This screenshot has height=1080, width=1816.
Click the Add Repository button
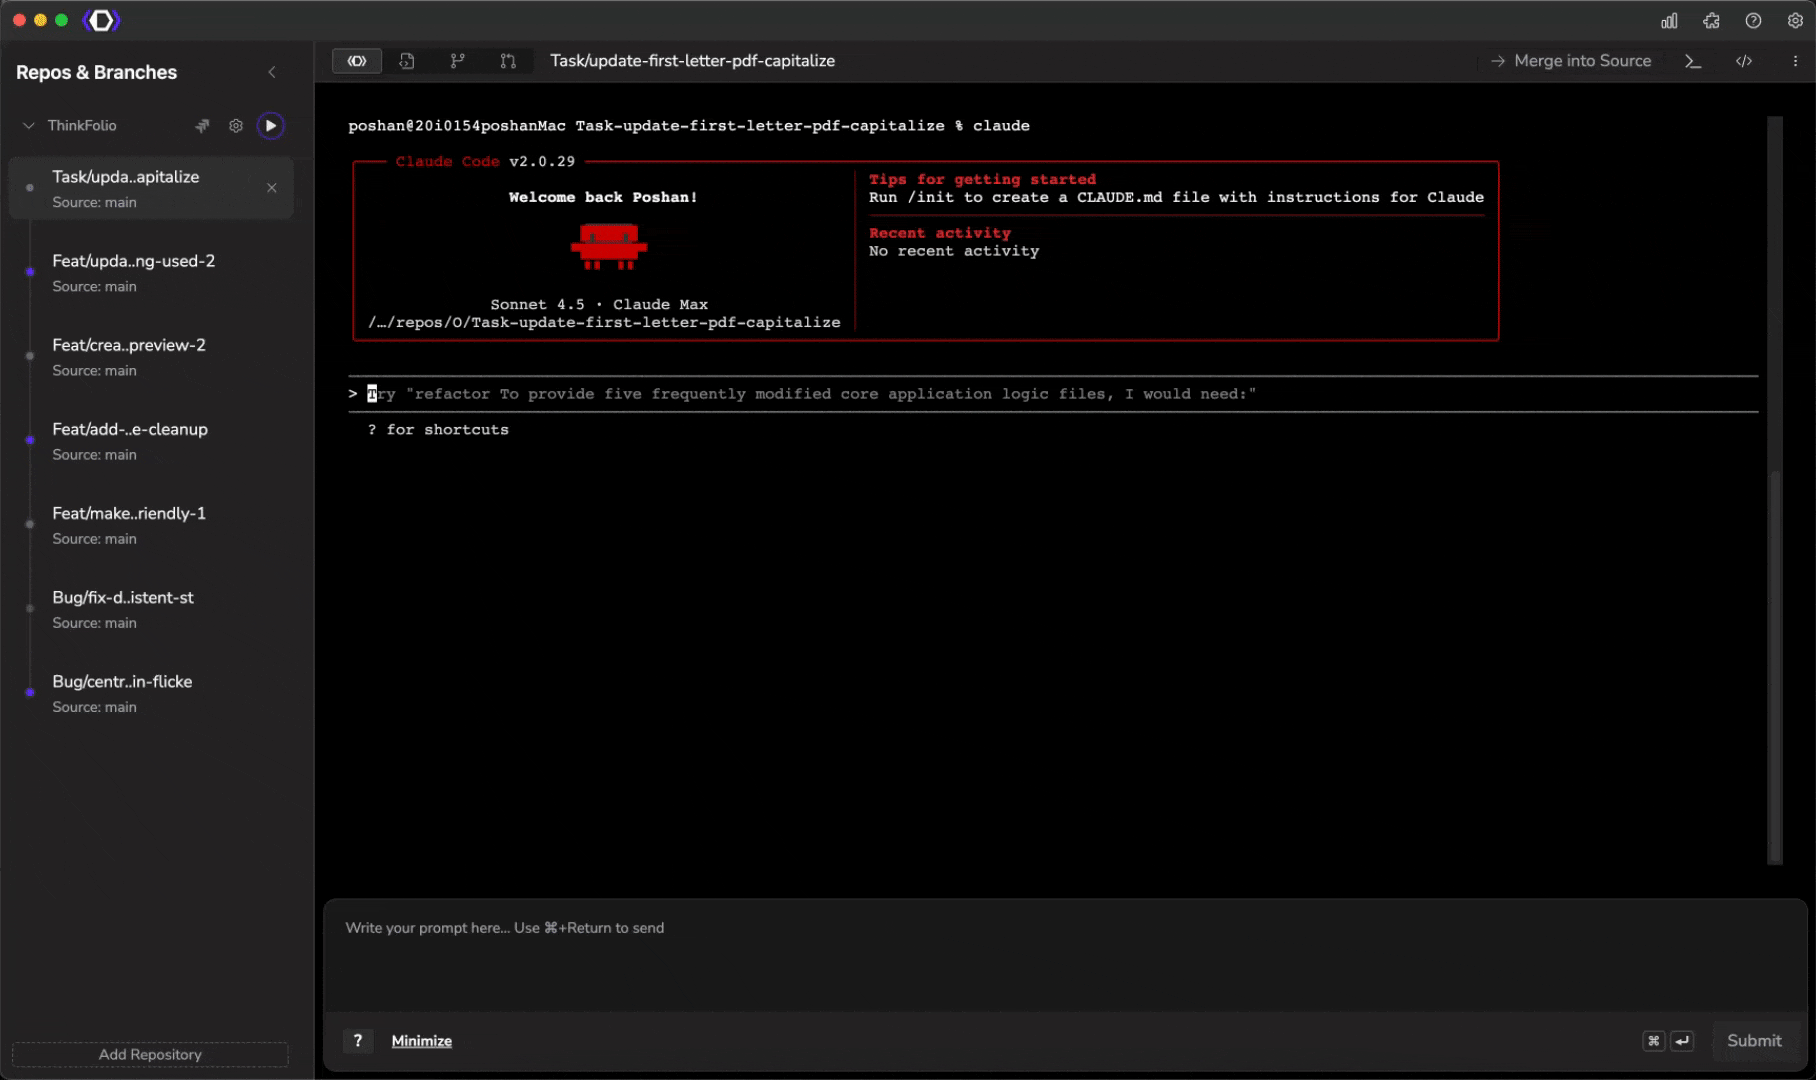(x=150, y=1054)
